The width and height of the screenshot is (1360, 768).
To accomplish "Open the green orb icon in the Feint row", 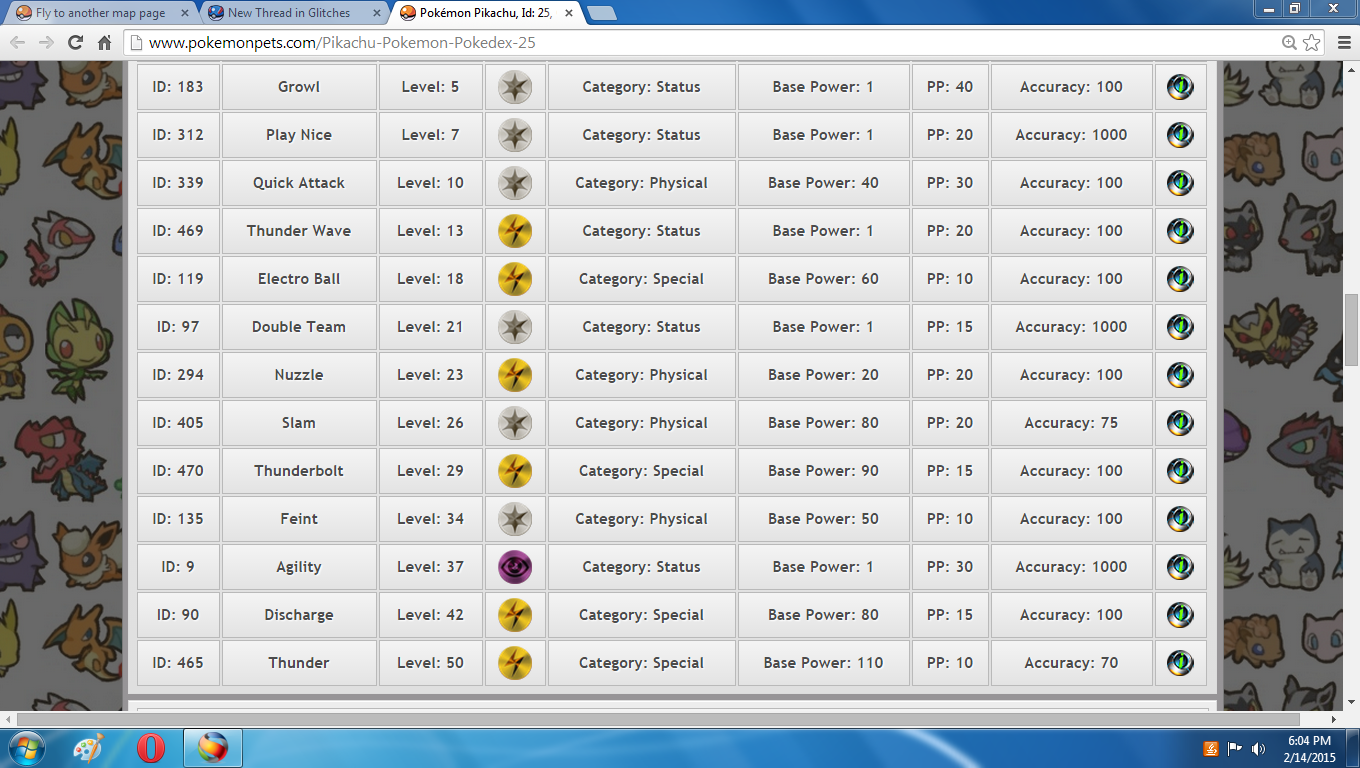I will coord(1180,519).
